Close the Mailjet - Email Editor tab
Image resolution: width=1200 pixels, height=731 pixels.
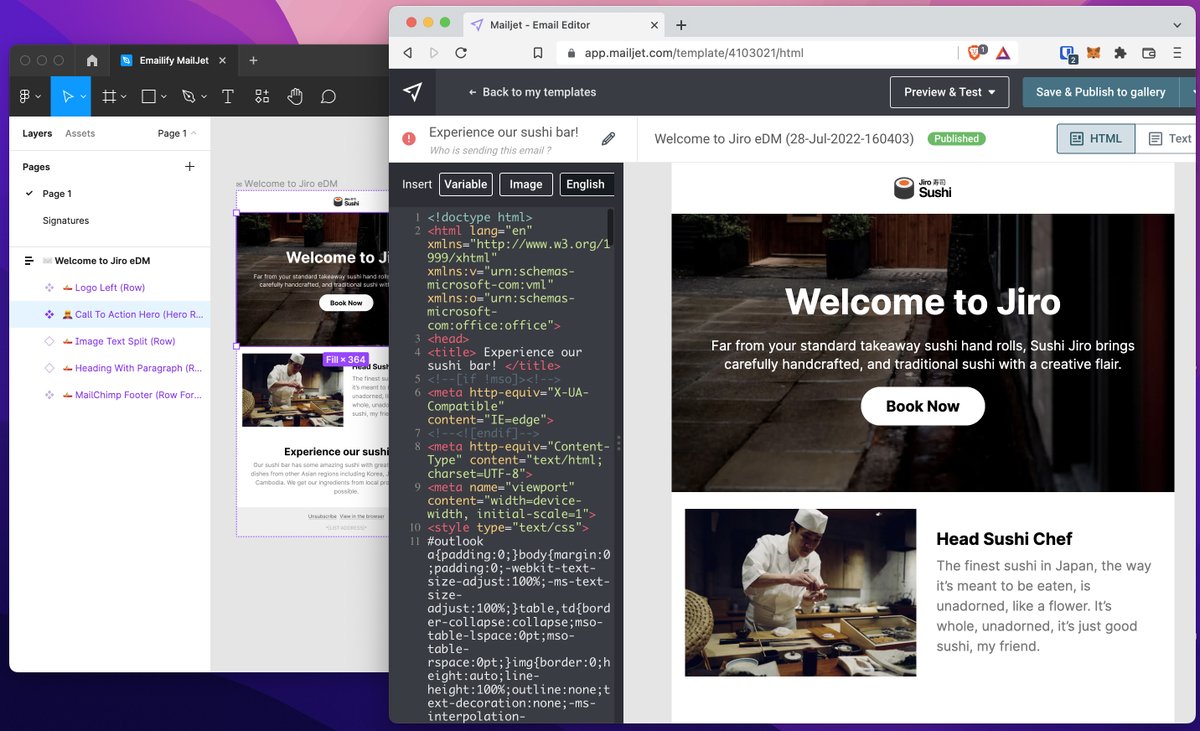[654, 25]
